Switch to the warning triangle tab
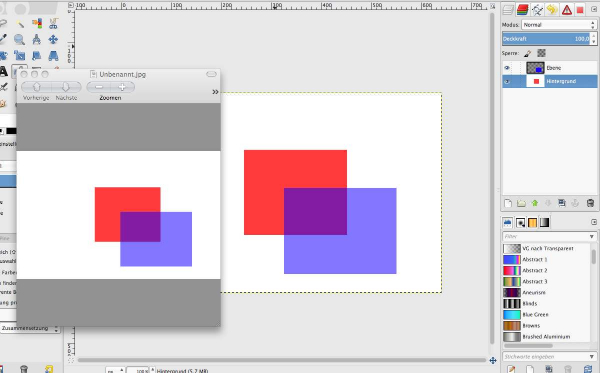Screen dimensions: 600x373 click(567, 10)
